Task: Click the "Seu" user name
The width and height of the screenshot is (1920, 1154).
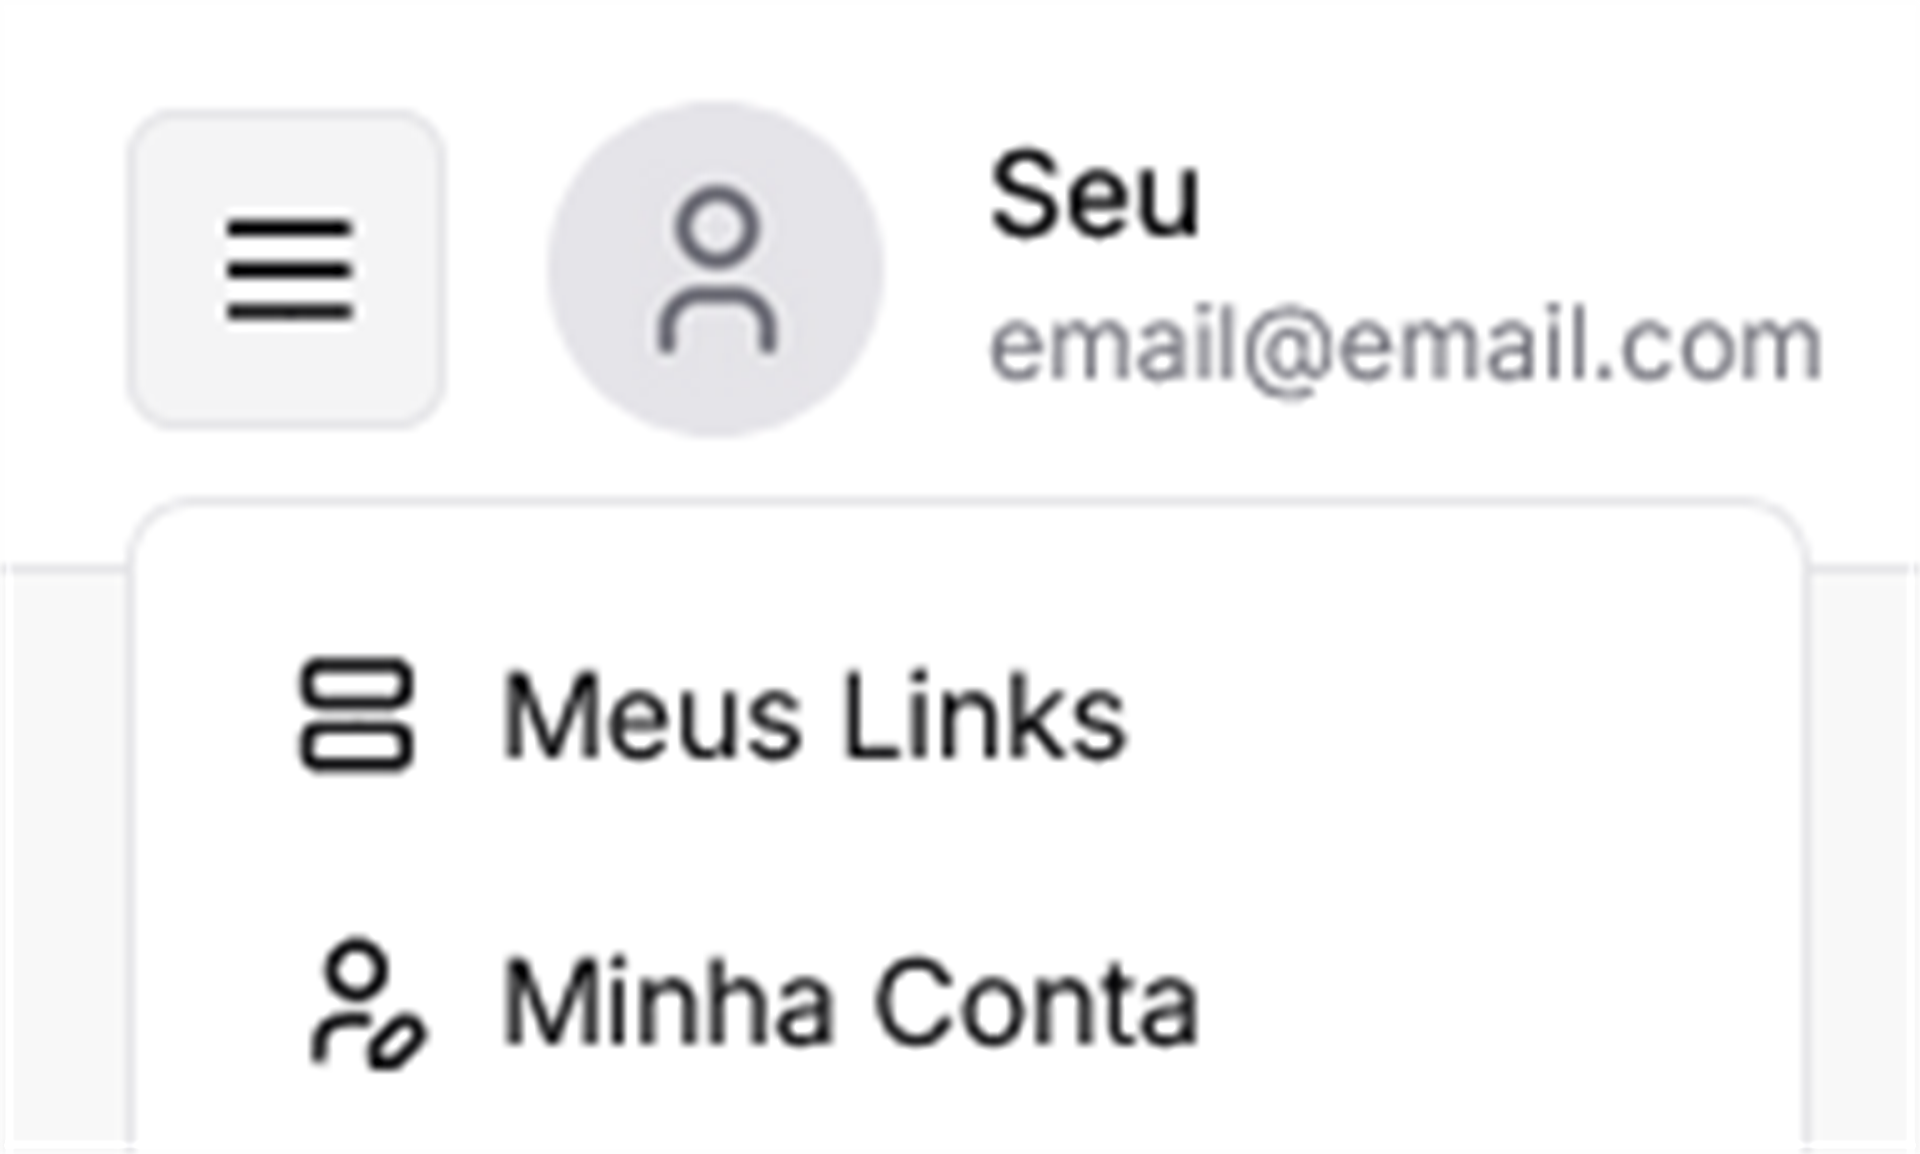Action: click(x=1094, y=196)
